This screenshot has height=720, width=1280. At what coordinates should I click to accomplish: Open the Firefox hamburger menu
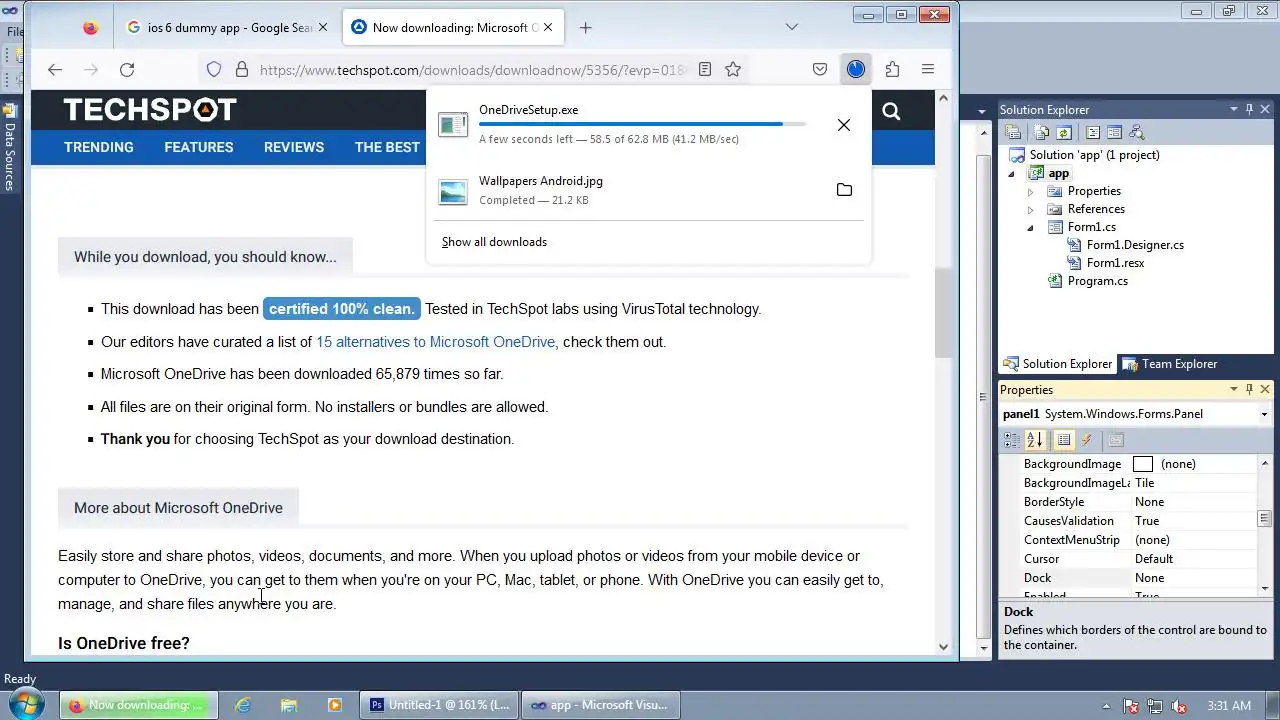(x=928, y=69)
